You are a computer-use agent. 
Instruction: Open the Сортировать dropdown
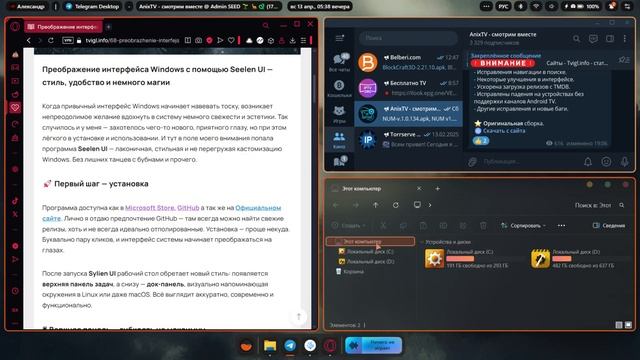click(x=524, y=226)
